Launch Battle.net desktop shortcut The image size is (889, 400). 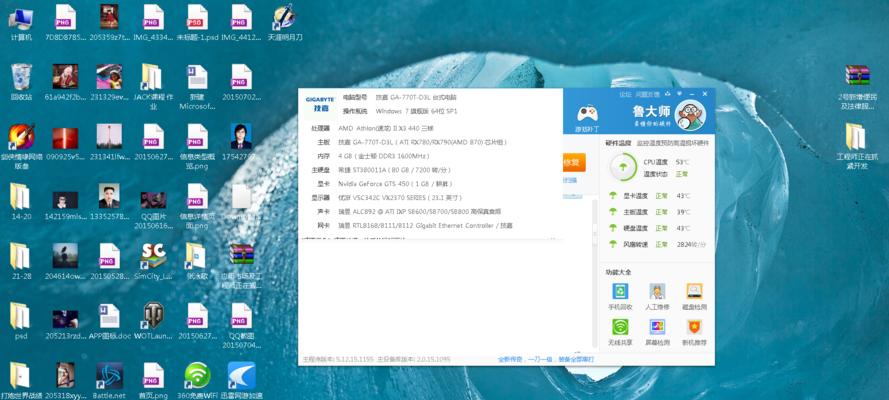click(109, 380)
